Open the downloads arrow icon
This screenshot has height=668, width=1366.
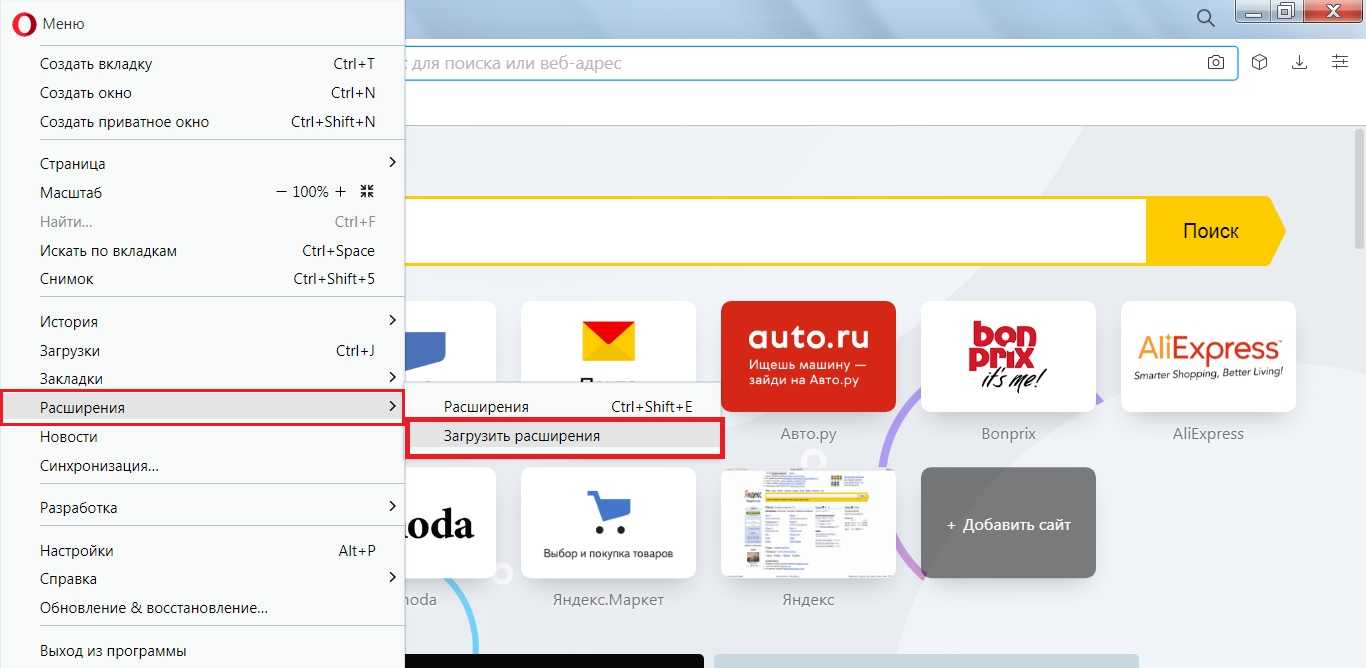pos(1299,62)
